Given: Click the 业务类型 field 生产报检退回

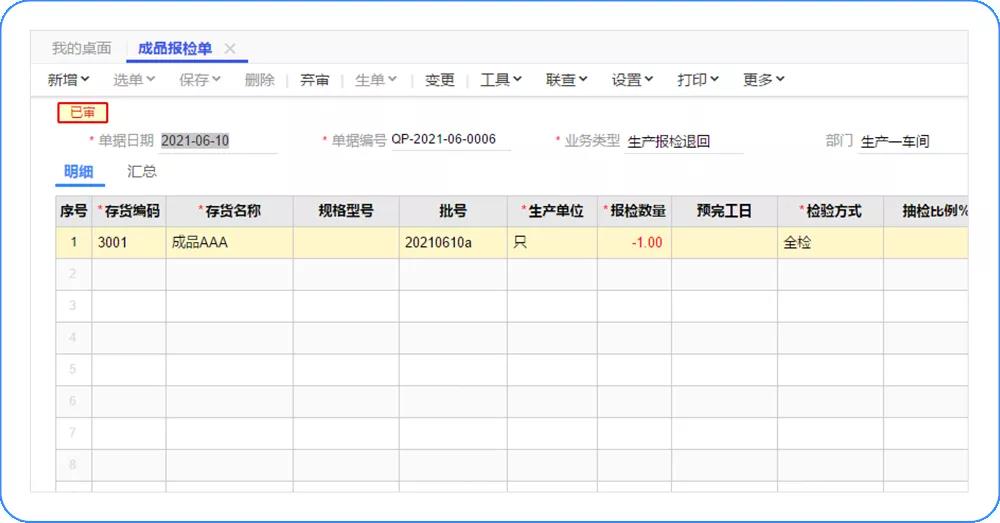Looking at the screenshot, I should (x=684, y=141).
